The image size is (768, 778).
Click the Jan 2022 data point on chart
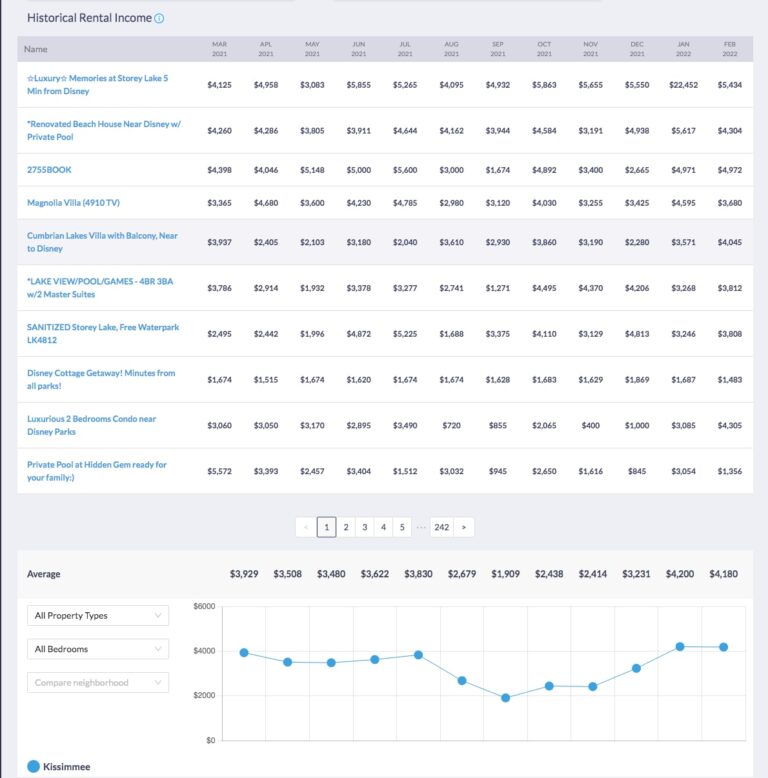(680, 646)
